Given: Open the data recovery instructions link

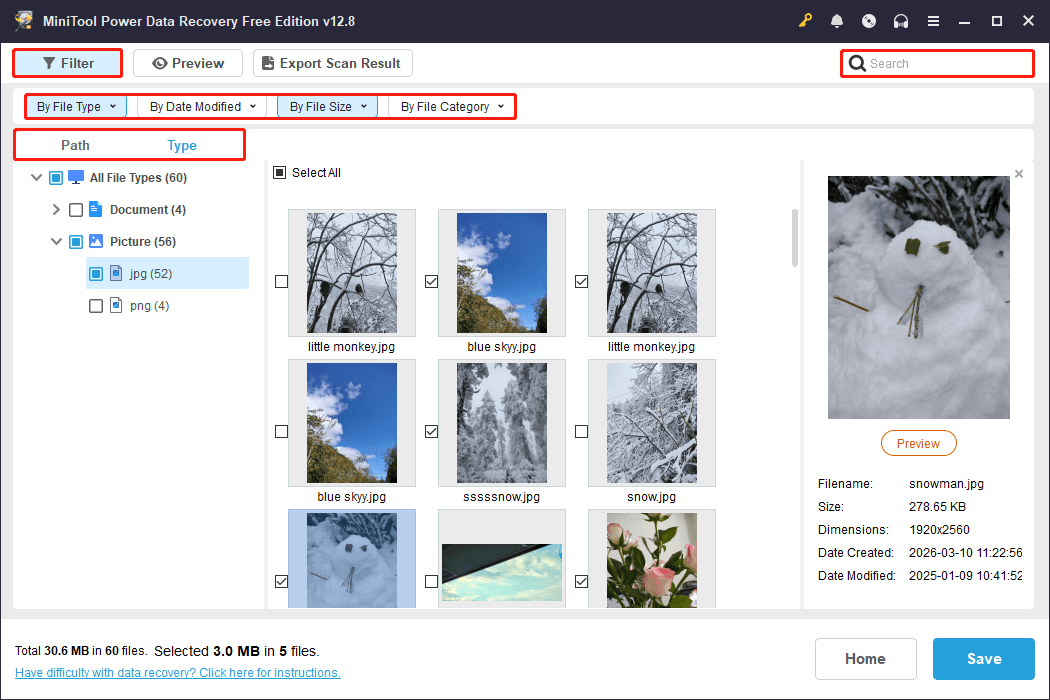Looking at the screenshot, I should pyautogui.click(x=178, y=673).
